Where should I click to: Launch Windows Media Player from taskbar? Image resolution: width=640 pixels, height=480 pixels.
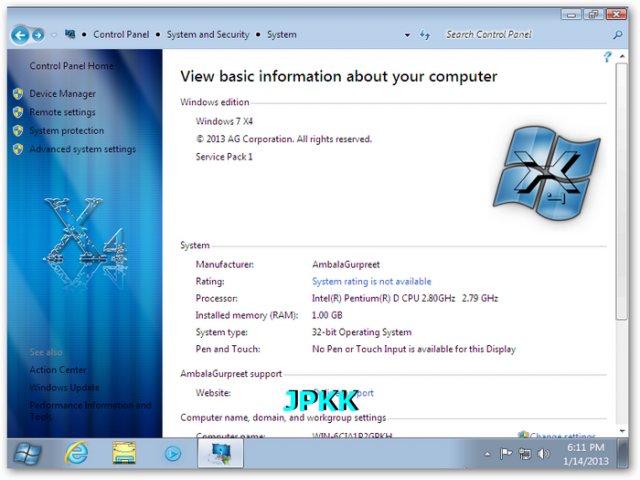tap(173, 453)
